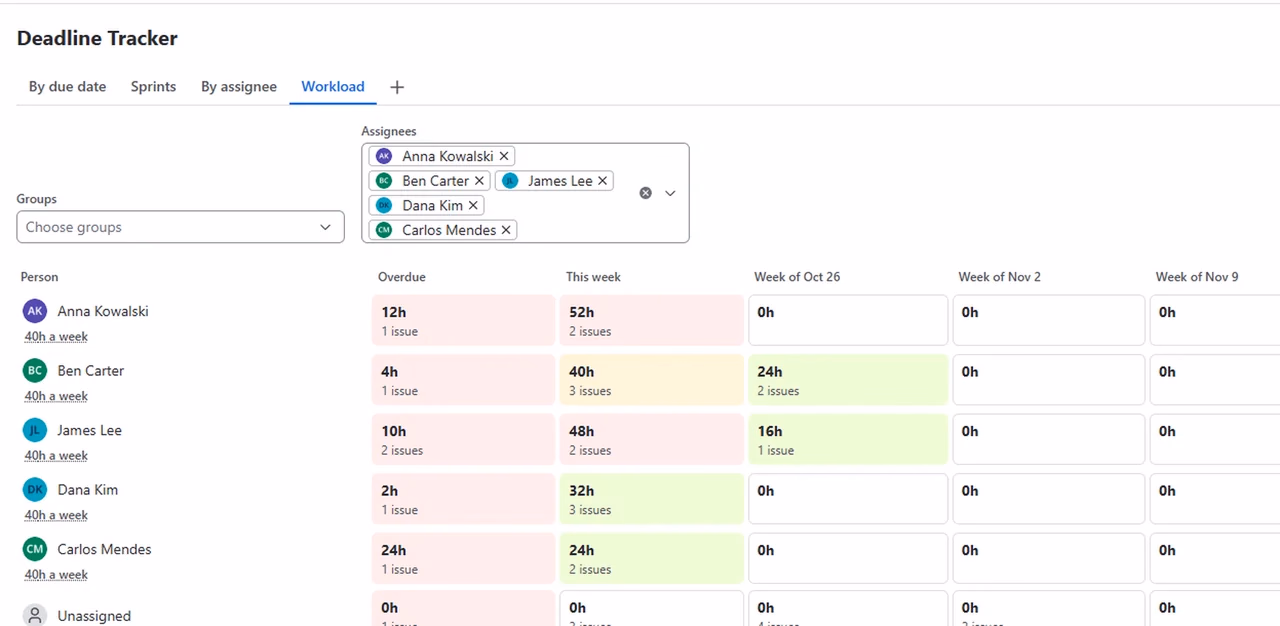Open James Lee's 48h this week cell
1280x626 pixels.
tap(651, 439)
